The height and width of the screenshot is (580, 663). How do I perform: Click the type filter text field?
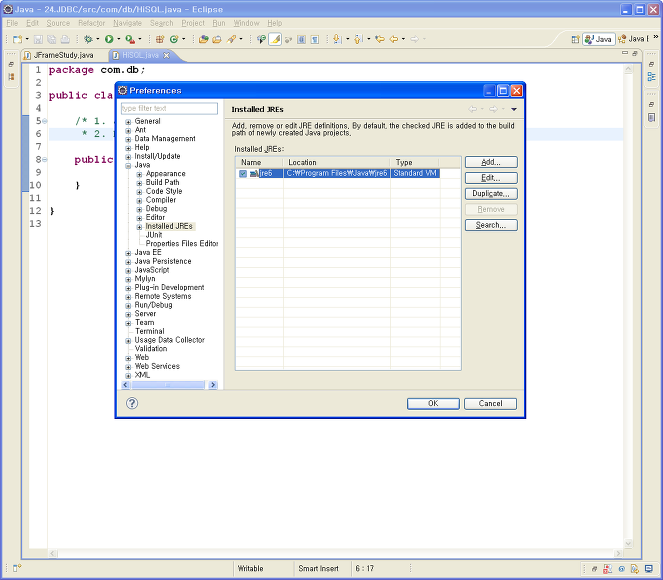point(169,108)
